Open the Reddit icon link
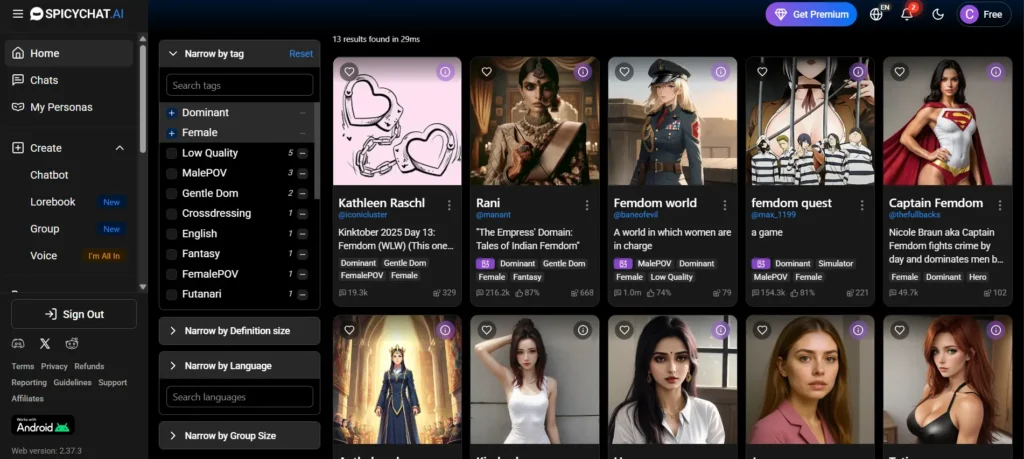This screenshot has height=459, width=1024. (72, 343)
